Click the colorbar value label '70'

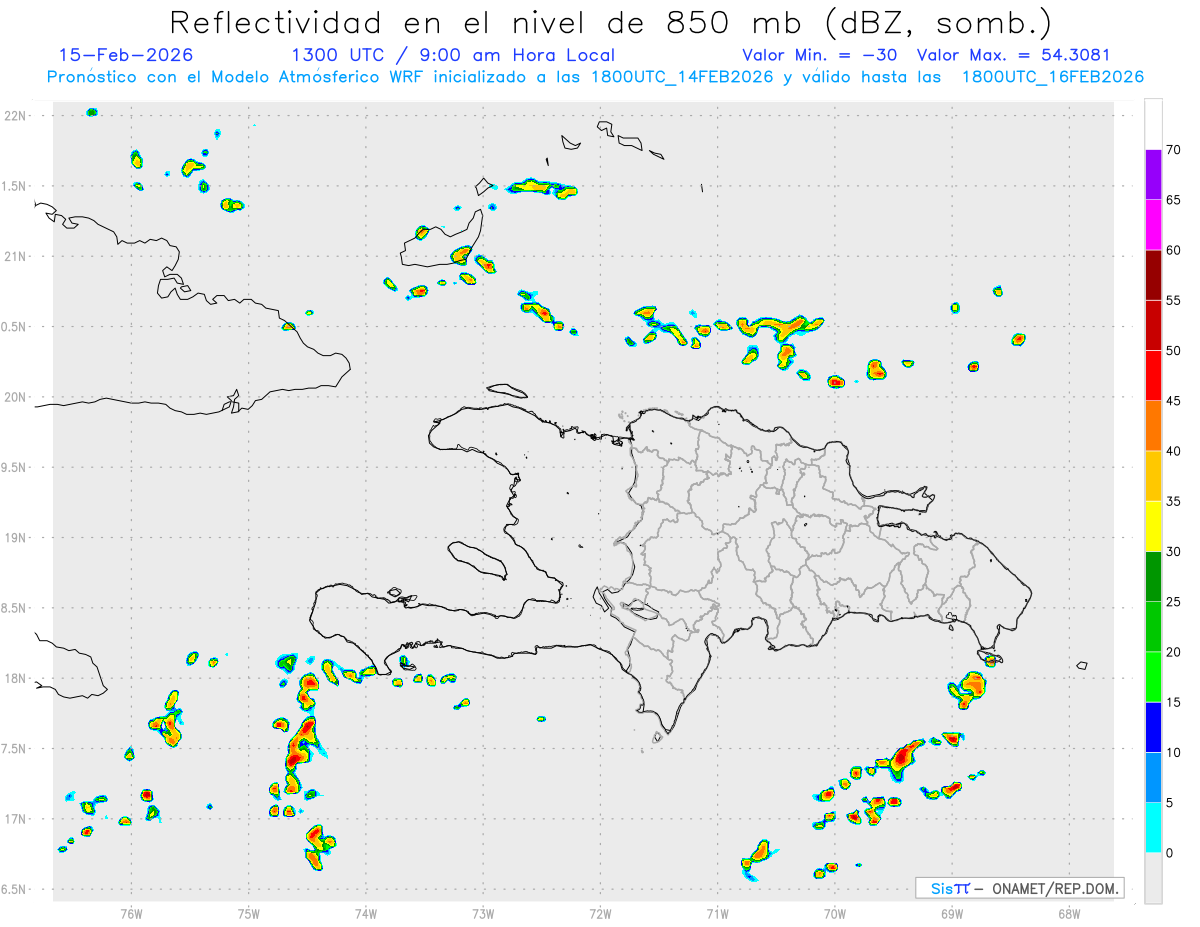click(1174, 150)
